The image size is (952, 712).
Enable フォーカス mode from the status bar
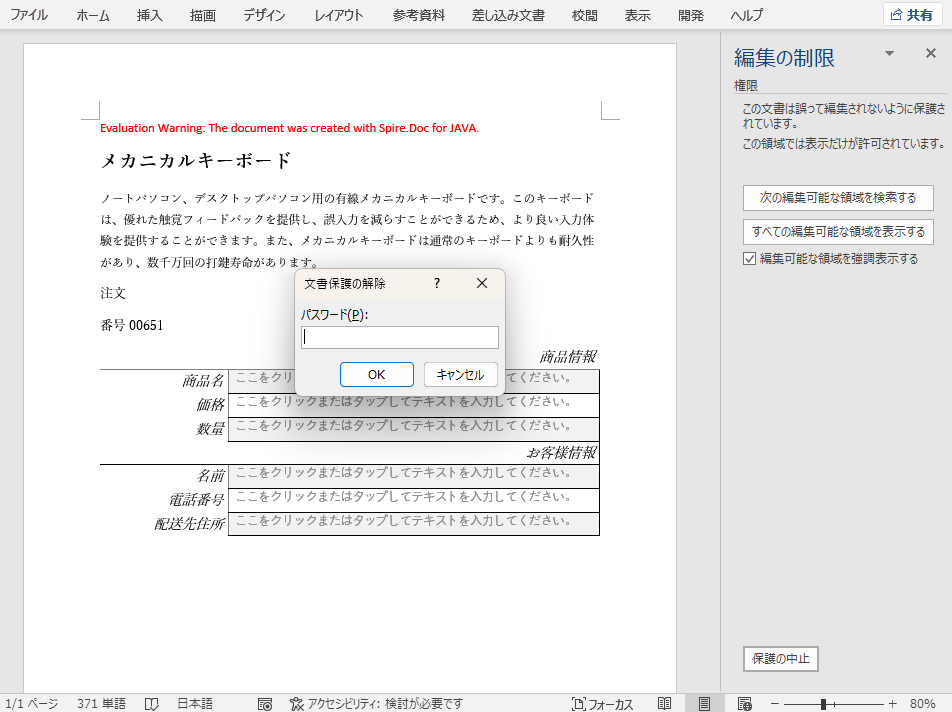[x=601, y=702]
